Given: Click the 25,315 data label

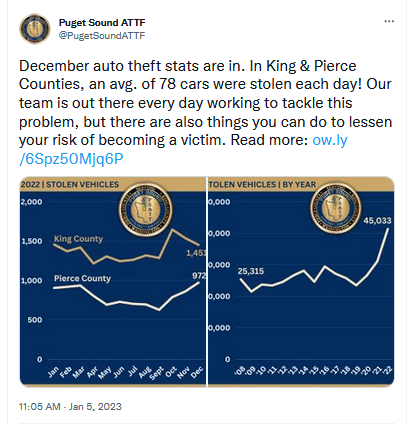Looking at the screenshot, I should click(x=251, y=271).
